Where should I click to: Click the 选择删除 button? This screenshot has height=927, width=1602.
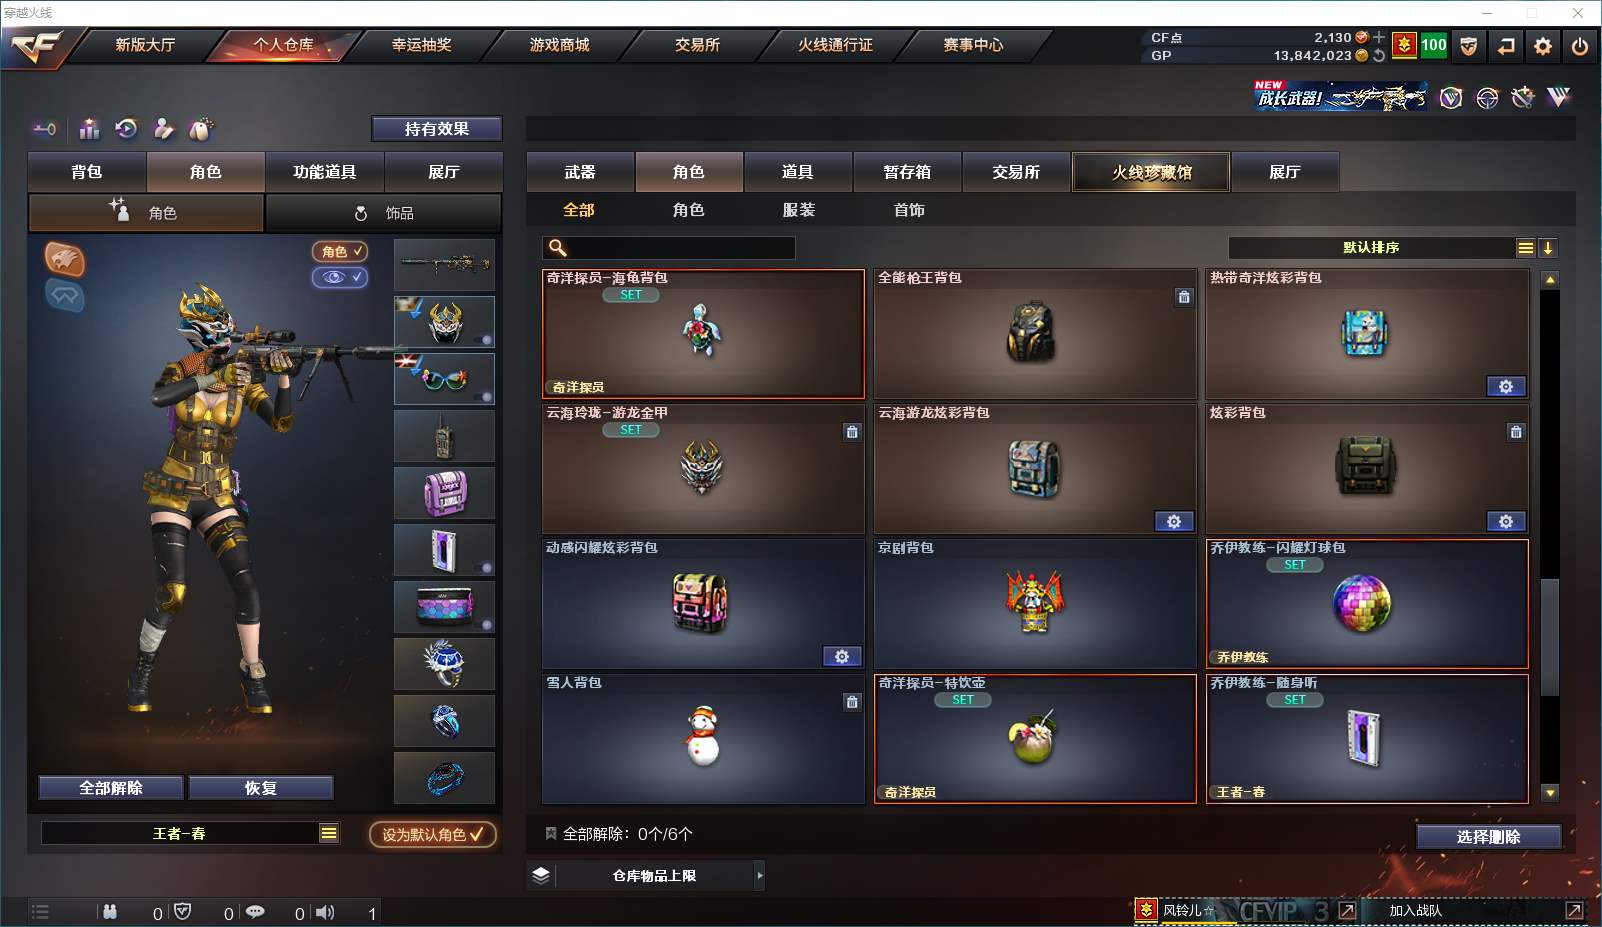(1488, 837)
